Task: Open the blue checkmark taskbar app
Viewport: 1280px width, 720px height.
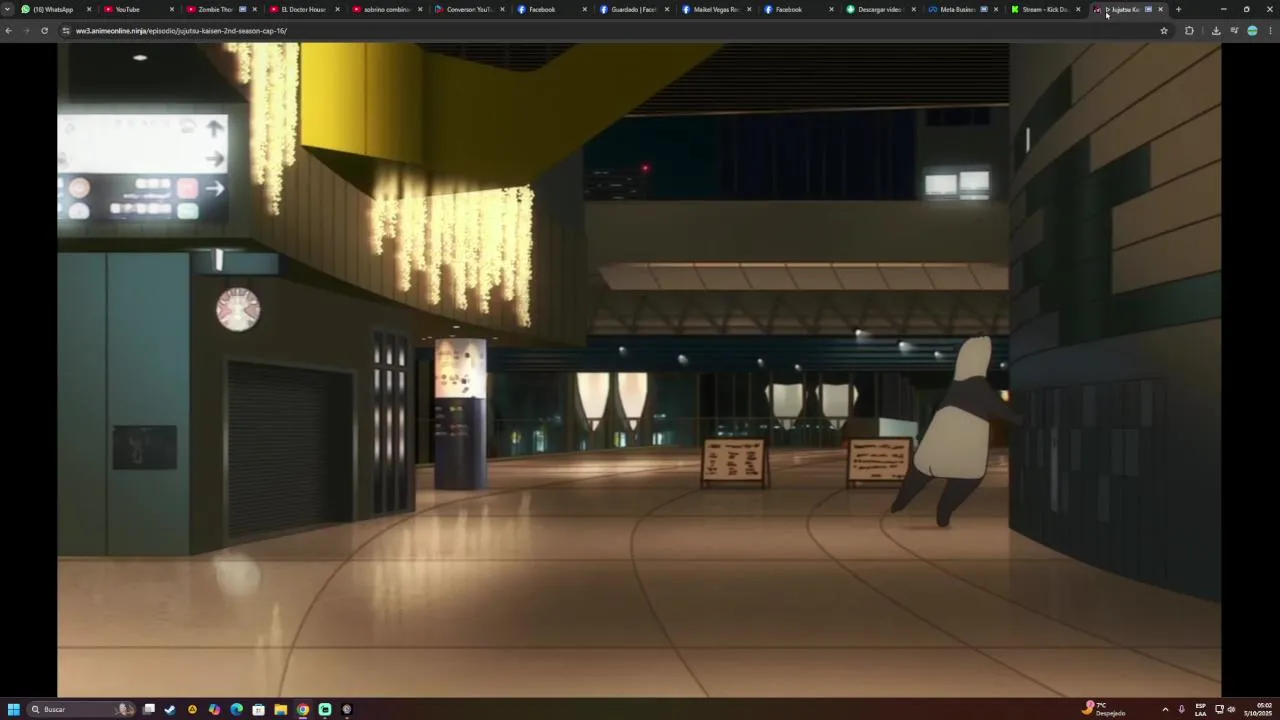Action: (x=170, y=709)
